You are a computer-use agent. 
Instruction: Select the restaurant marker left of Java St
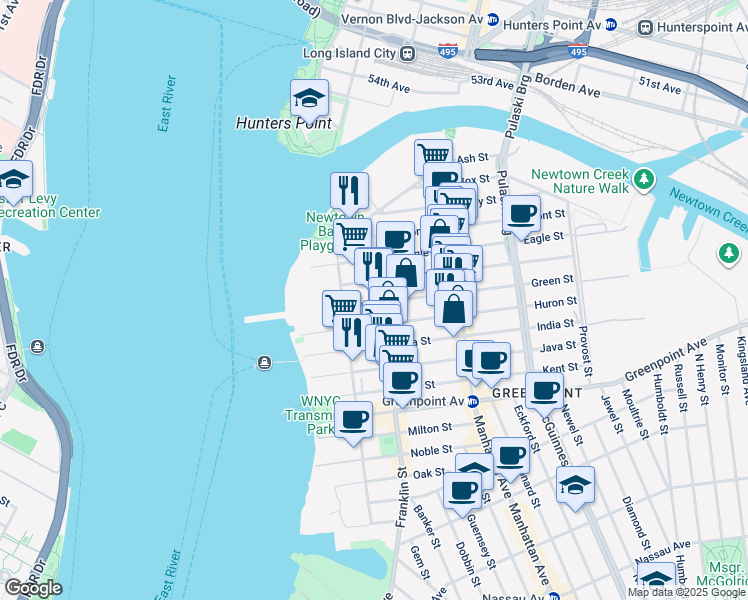352,333
